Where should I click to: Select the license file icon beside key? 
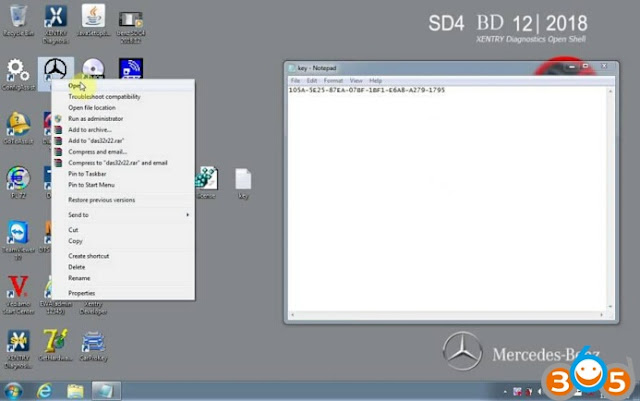[x=206, y=183]
